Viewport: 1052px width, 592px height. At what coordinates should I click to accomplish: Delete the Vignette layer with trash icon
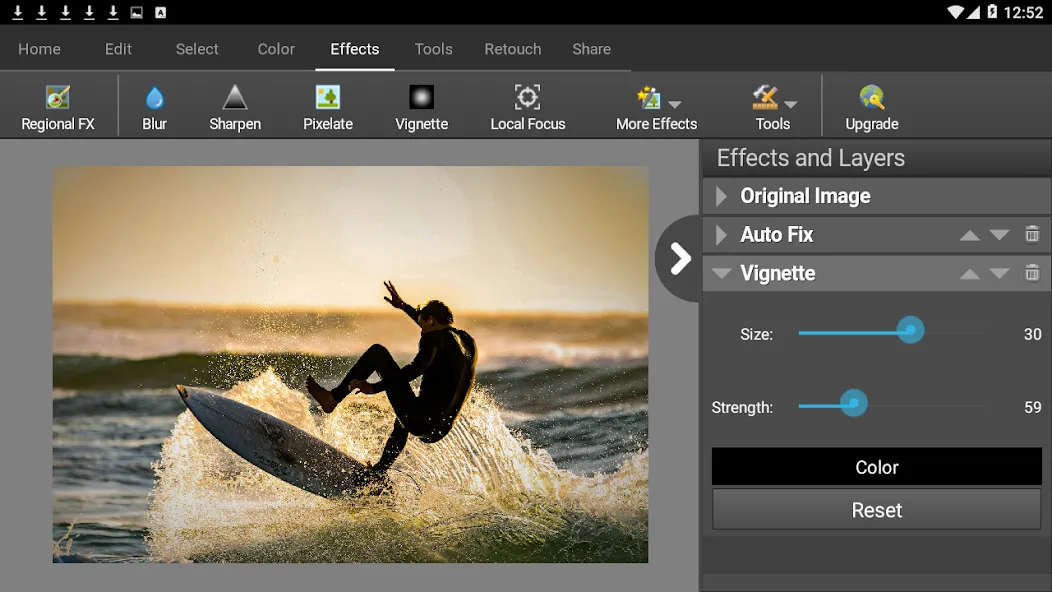[1032, 273]
